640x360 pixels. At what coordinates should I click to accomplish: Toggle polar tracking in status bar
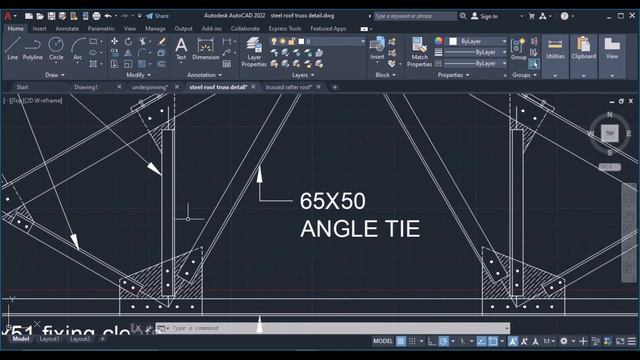point(444,341)
